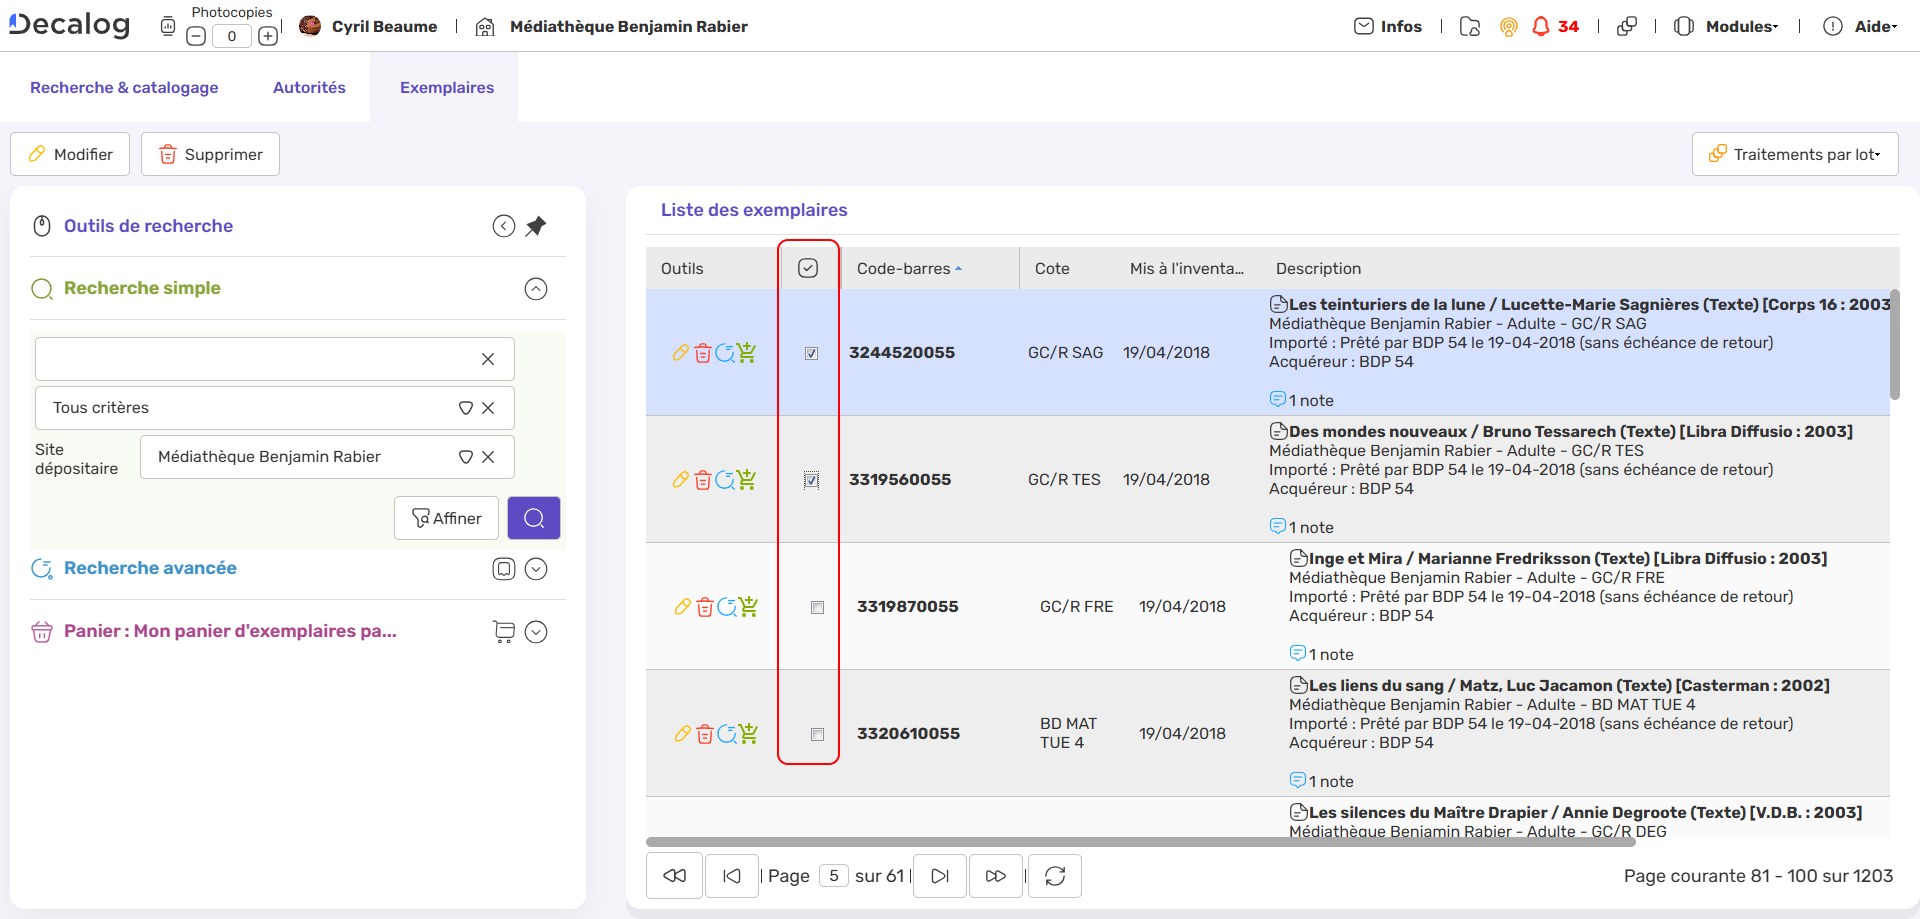
Task: Open the cloud folder icon near Infos
Action: 1469,27
